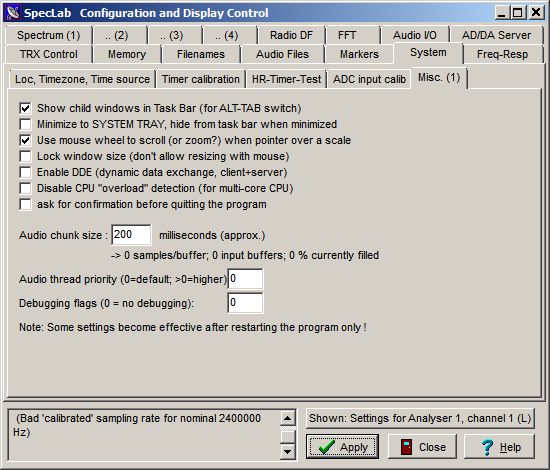Click the 0 samples/buffer status line
Image resolution: width=550 pixels, height=470 pixels.
pyautogui.click(x=245, y=255)
